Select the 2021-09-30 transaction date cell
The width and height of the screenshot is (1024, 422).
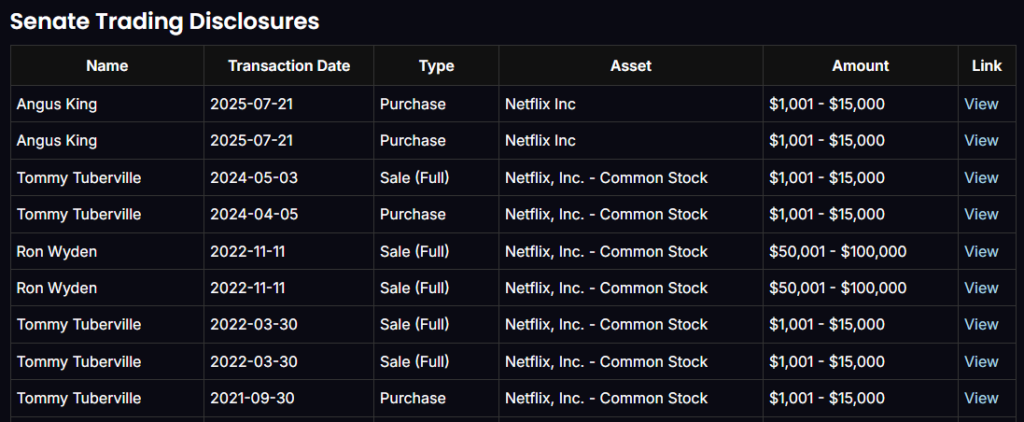point(254,398)
